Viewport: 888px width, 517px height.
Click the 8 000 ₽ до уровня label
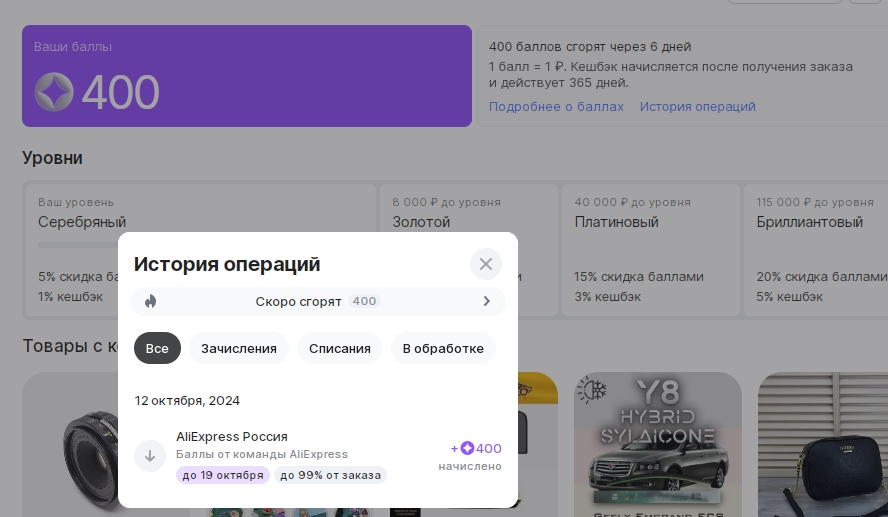pos(447,202)
